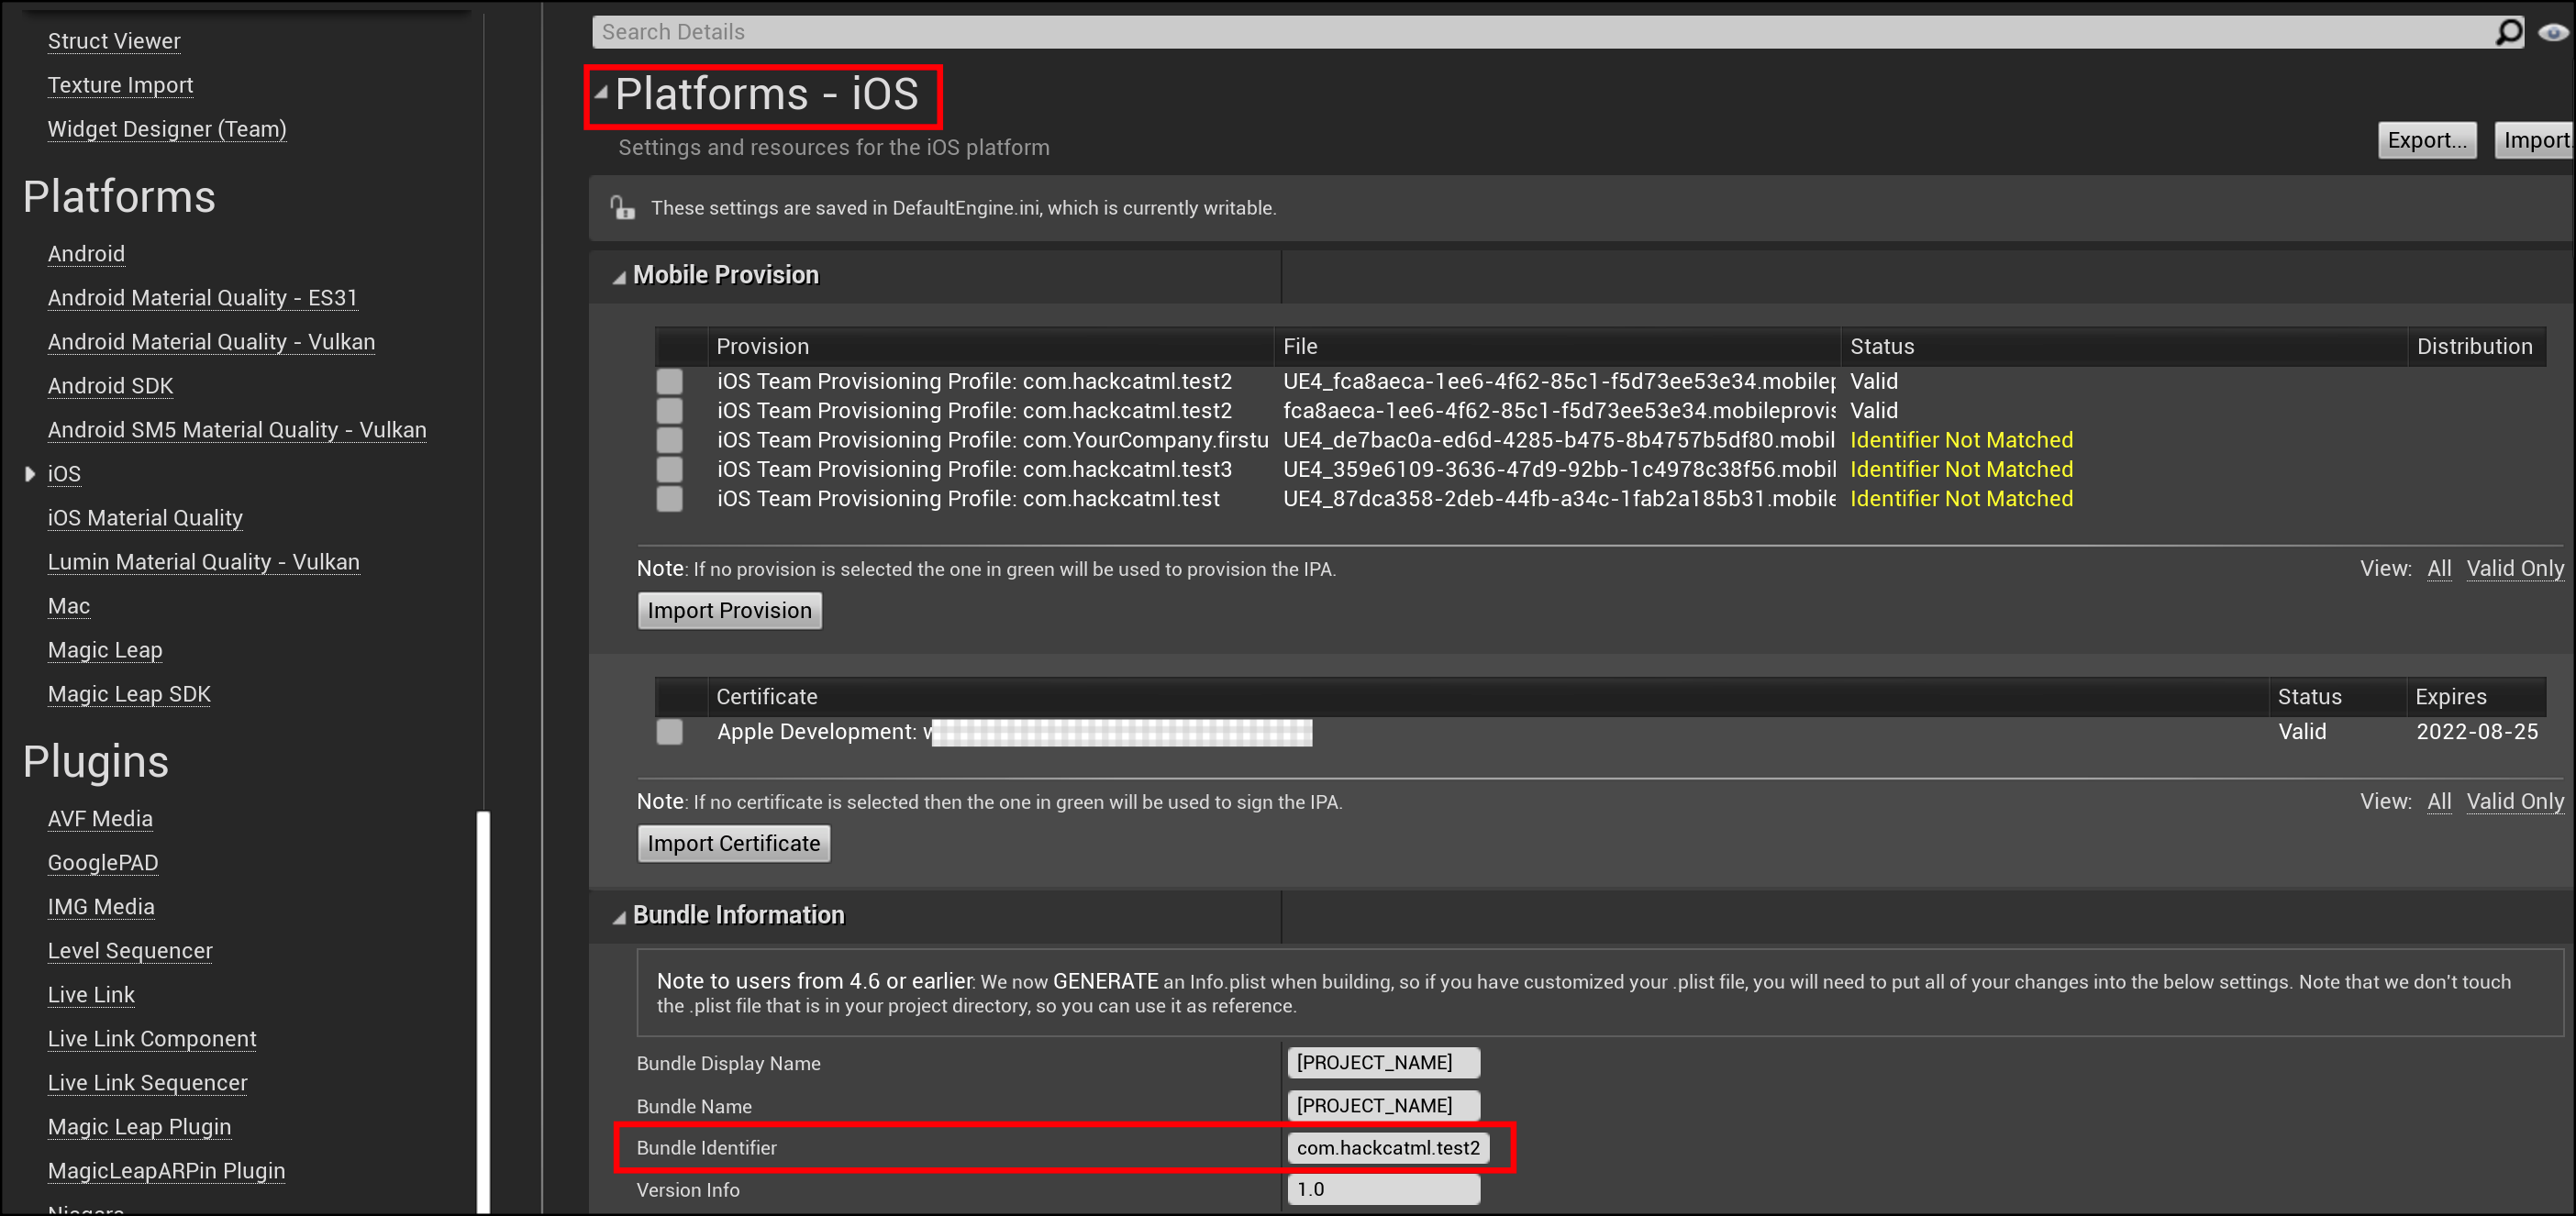Open iOS Material Quality settings

tap(145, 518)
